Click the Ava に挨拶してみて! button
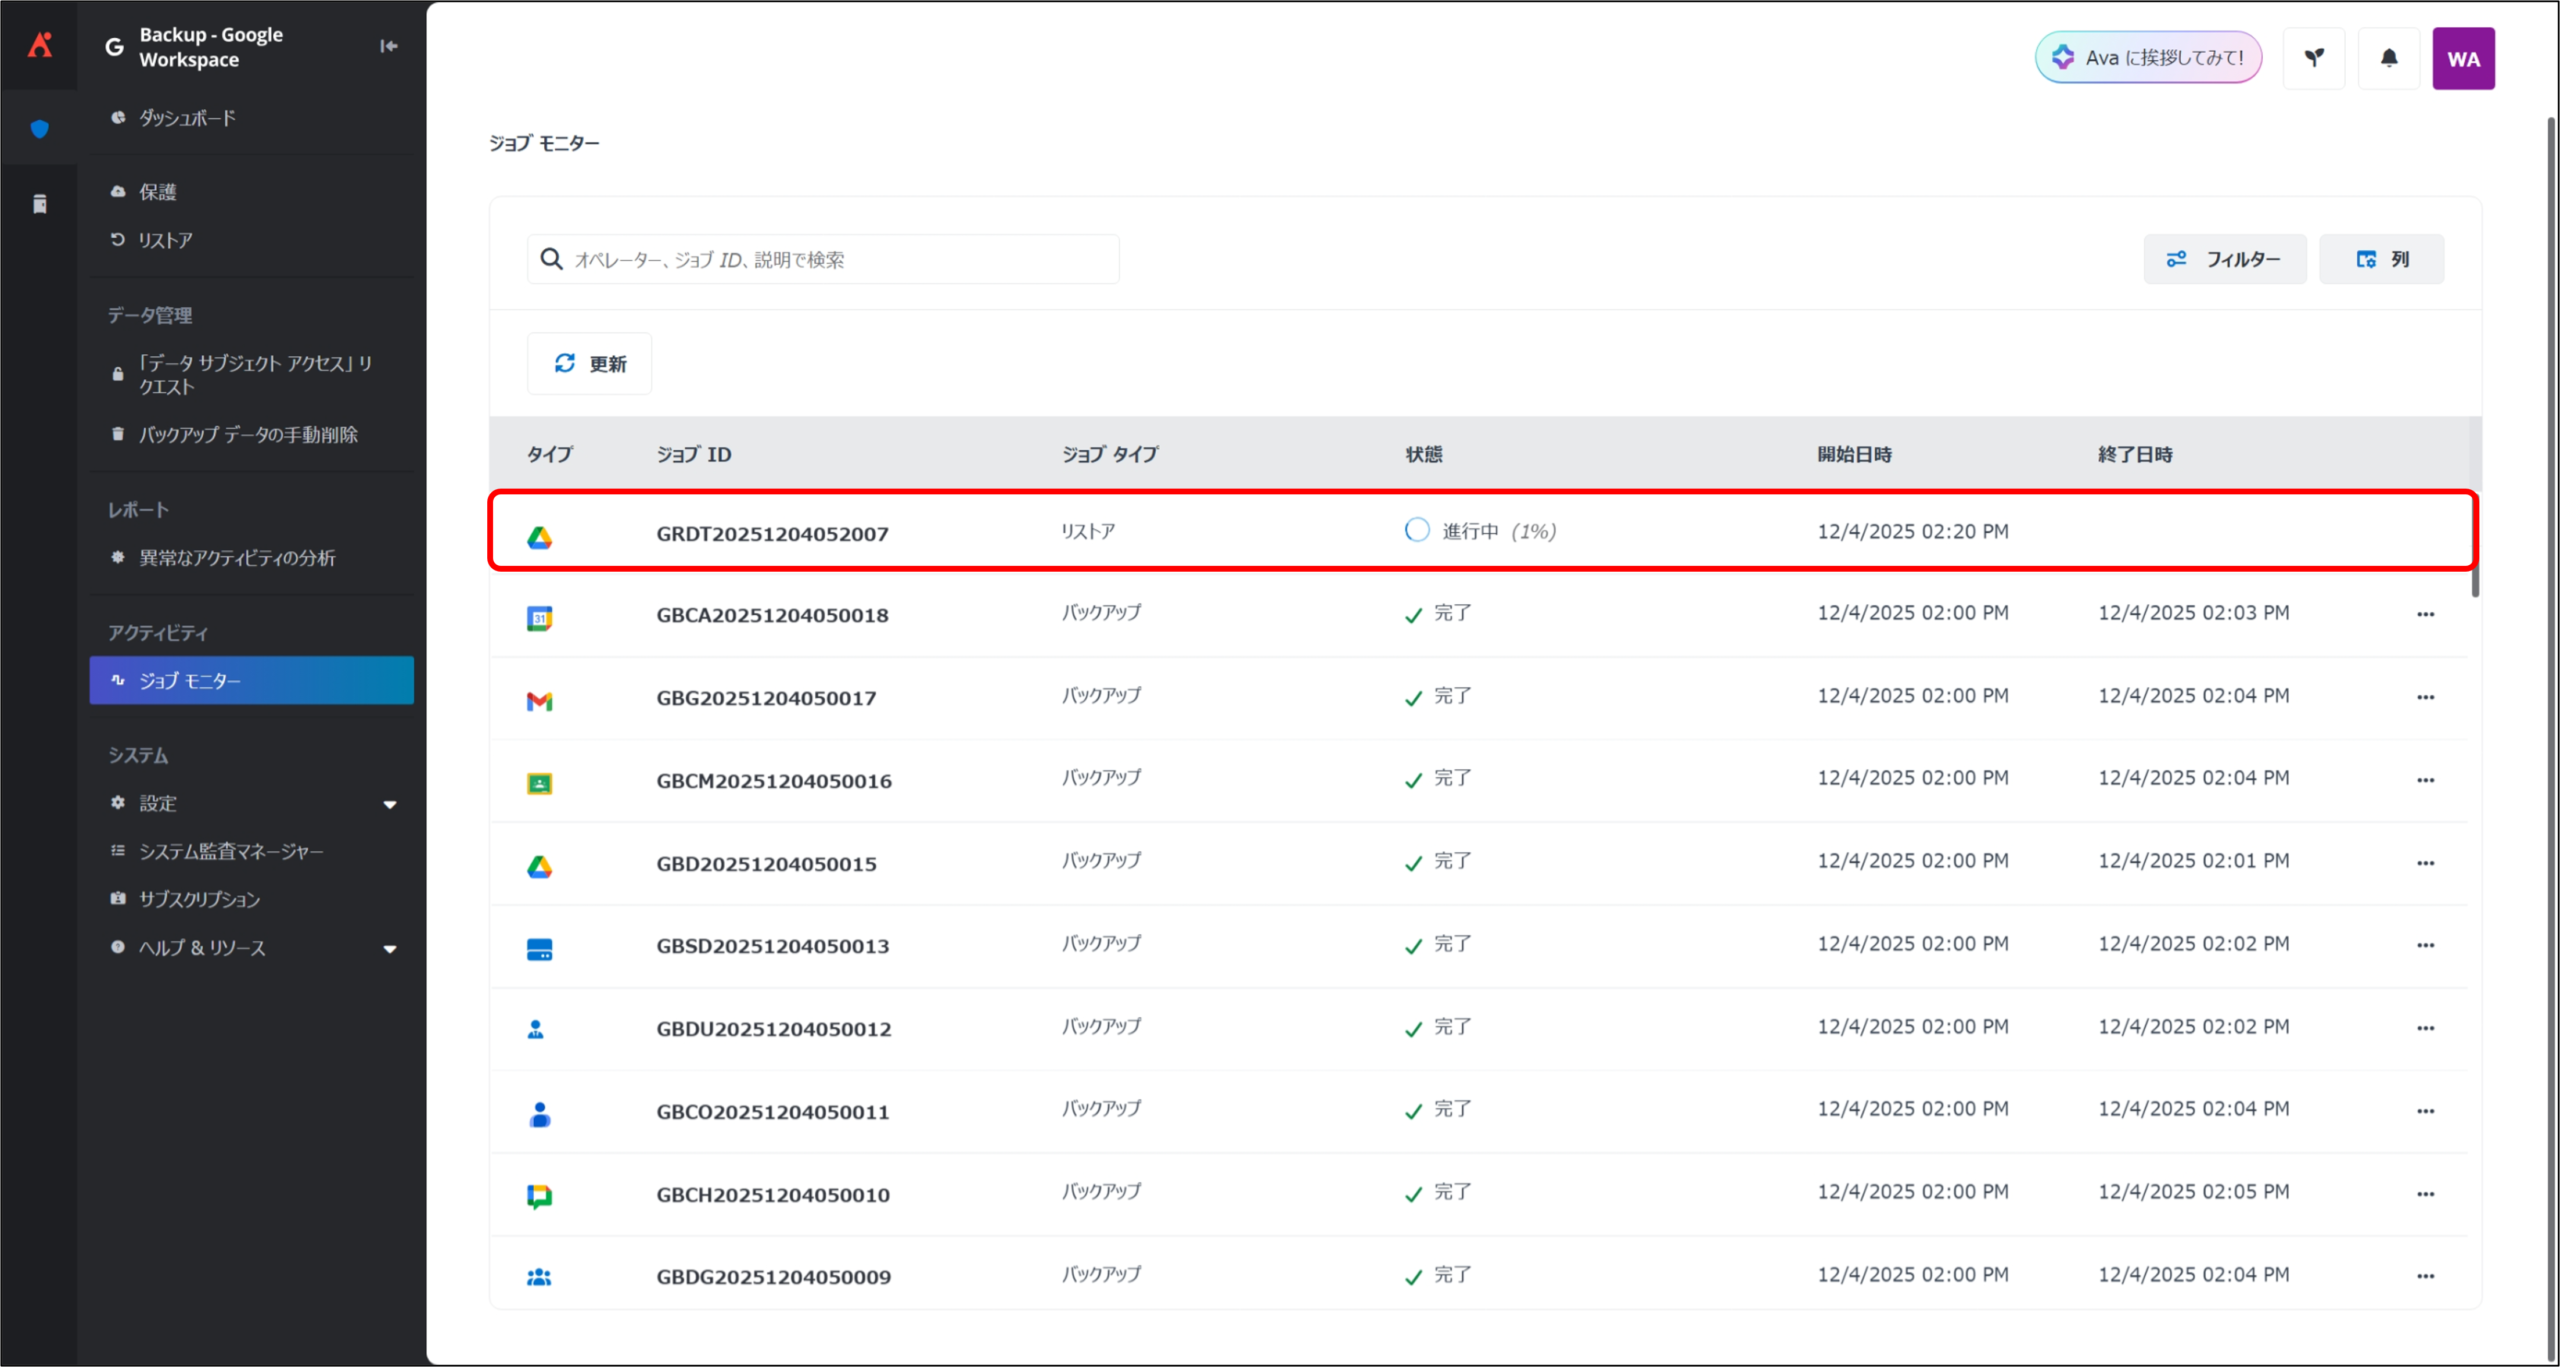The width and height of the screenshot is (2560, 1367). (2148, 58)
